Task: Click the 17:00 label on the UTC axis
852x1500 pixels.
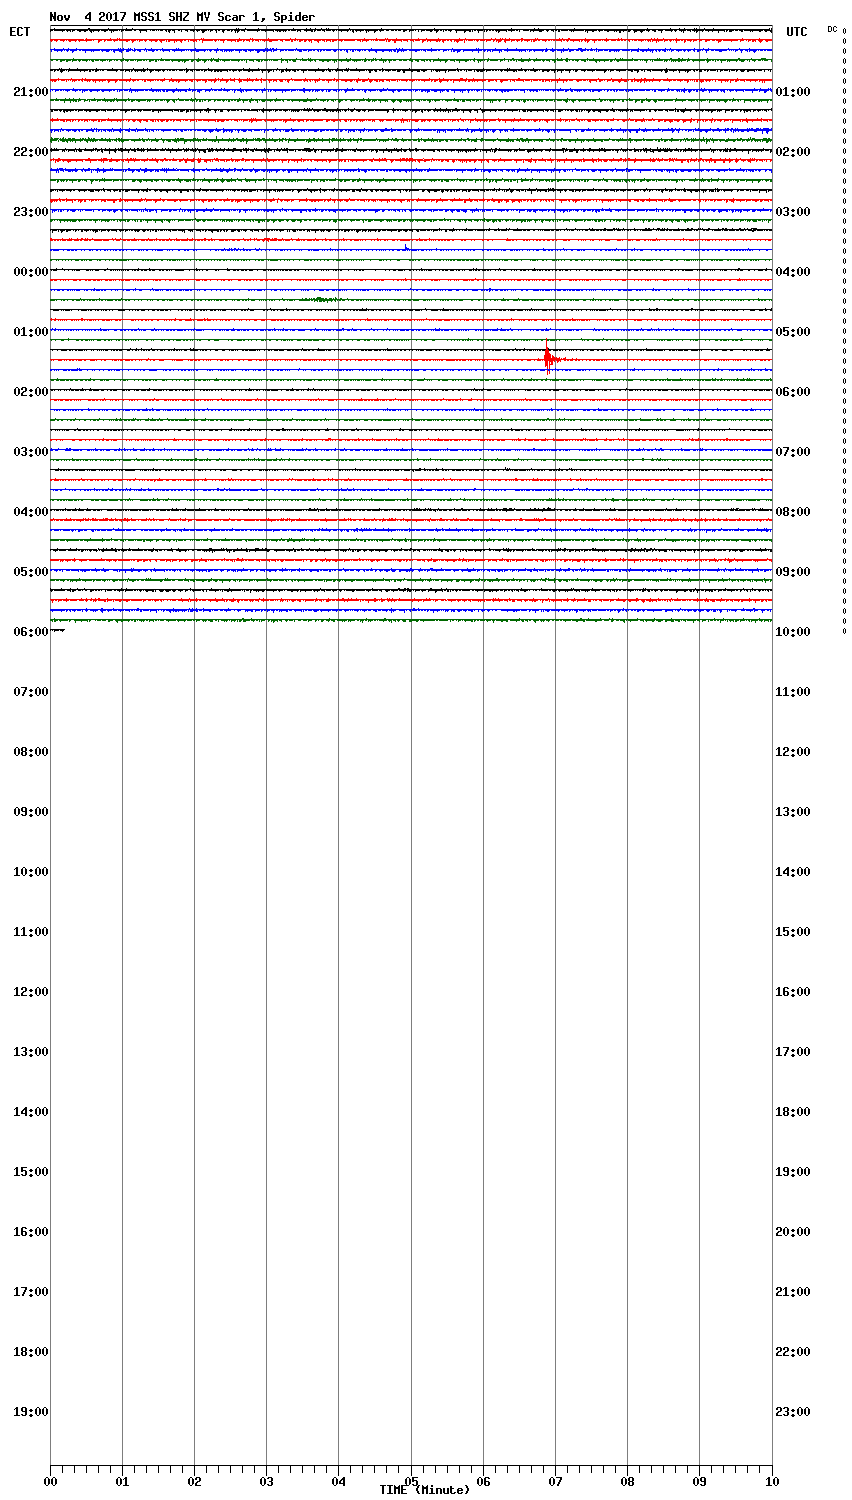Action: click(793, 1052)
